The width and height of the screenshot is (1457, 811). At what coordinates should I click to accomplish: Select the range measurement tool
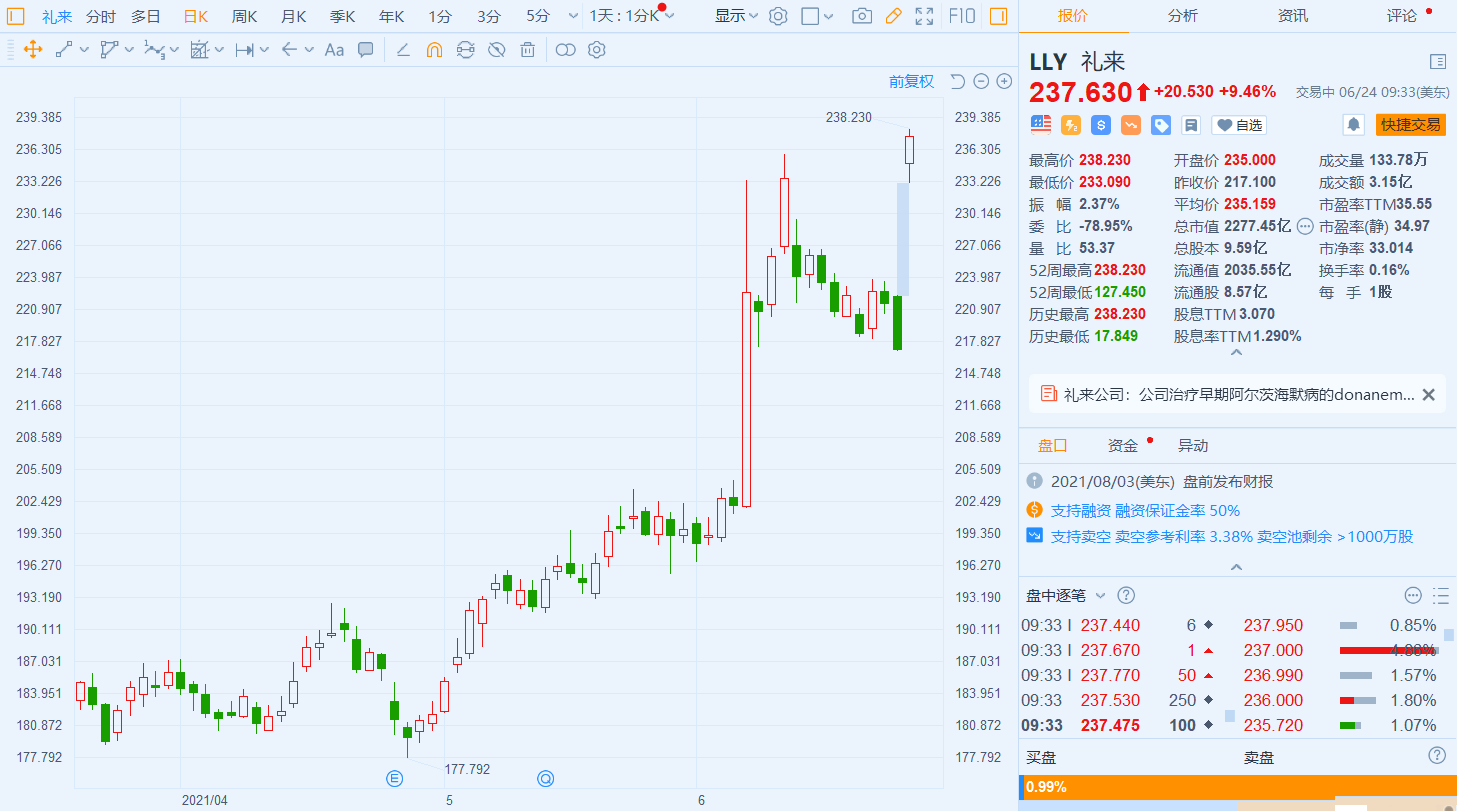[x=244, y=50]
